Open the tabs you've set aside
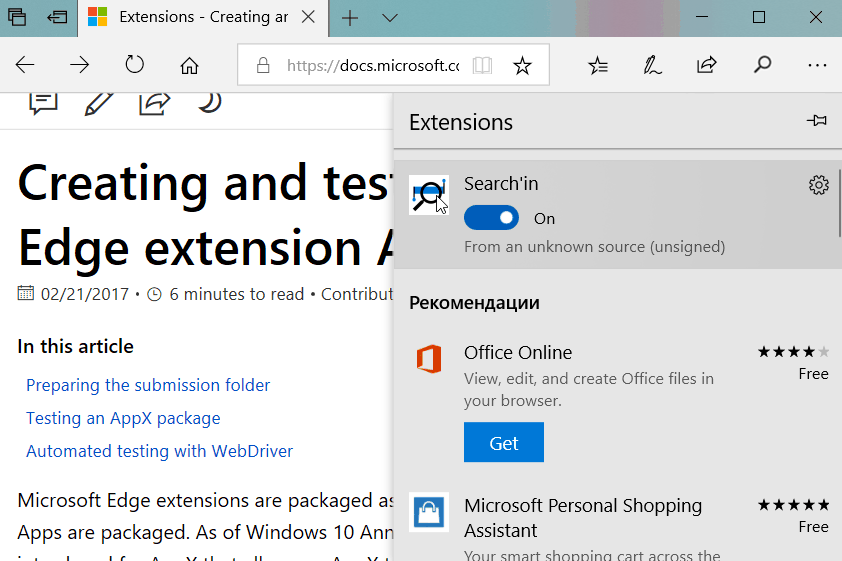 pyautogui.click(x=17, y=17)
